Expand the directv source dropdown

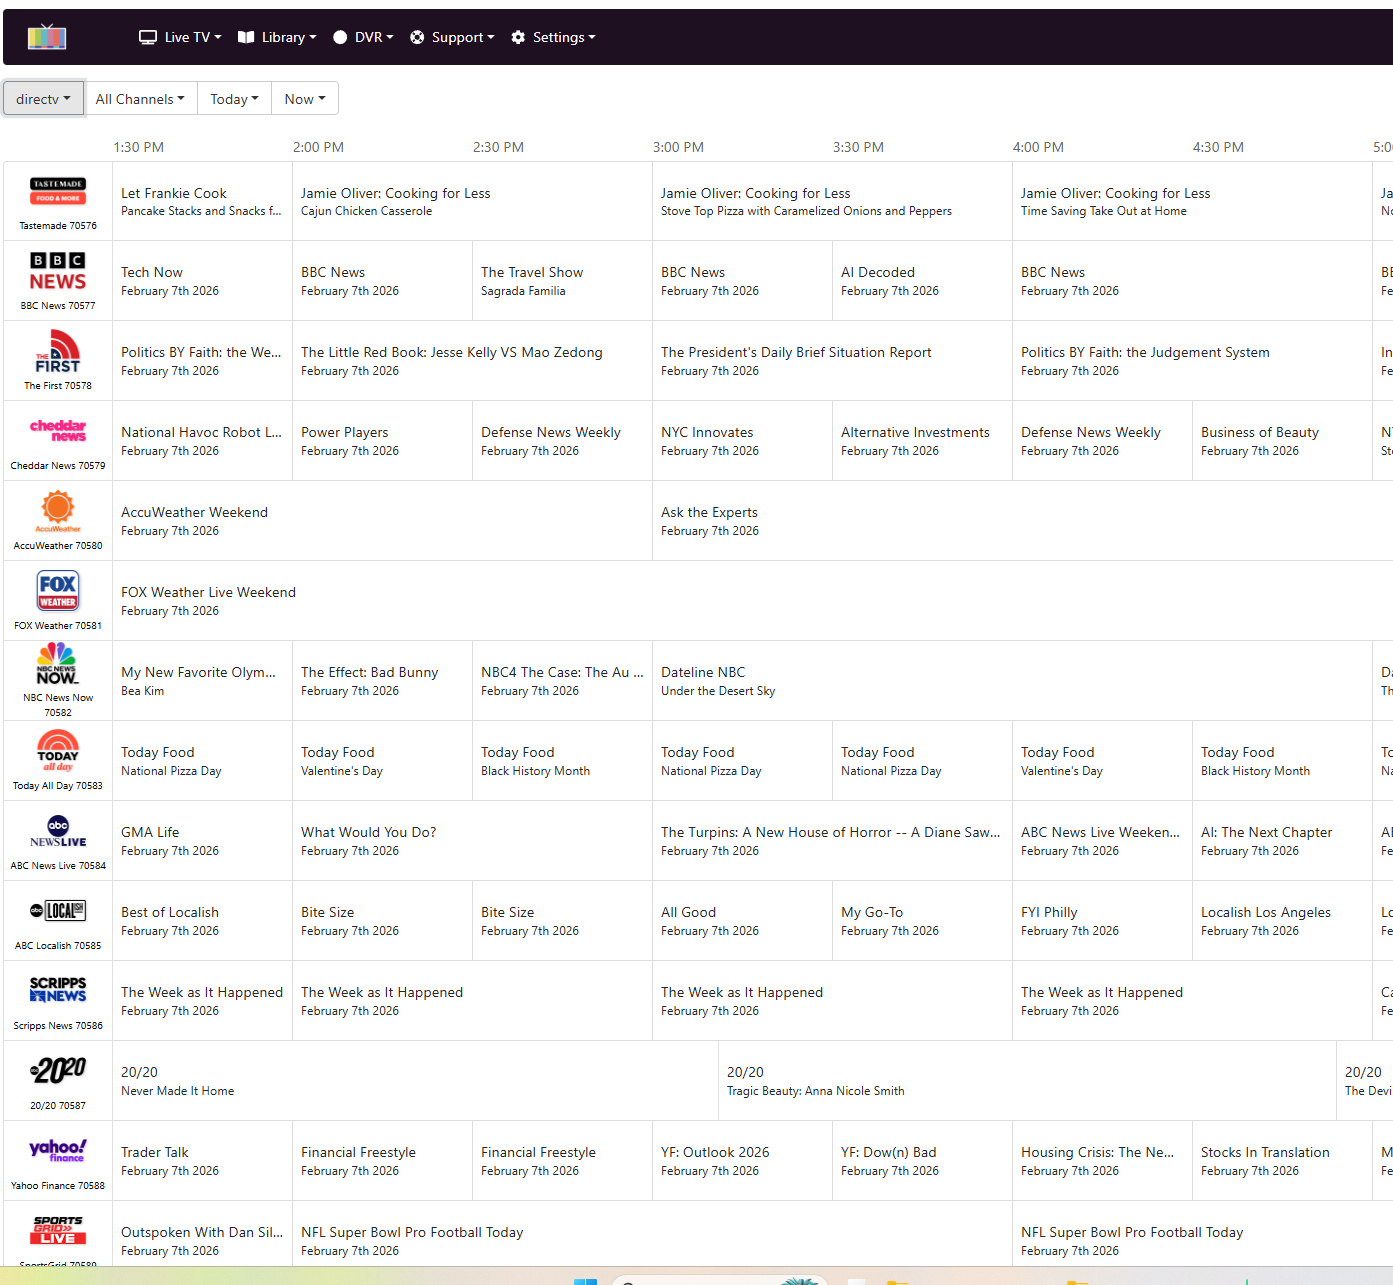pyautogui.click(x=43, y=99)
